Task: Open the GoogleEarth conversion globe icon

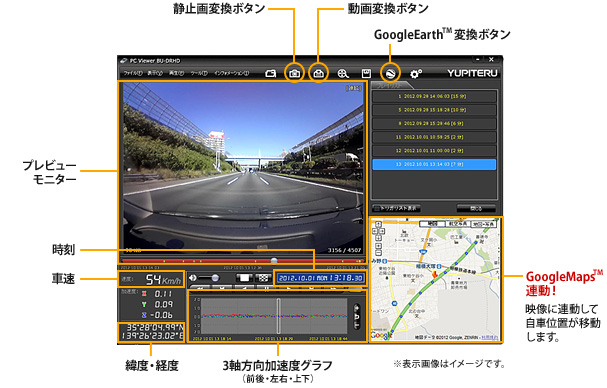Action: pyautogui.click(x=390, y=73)
